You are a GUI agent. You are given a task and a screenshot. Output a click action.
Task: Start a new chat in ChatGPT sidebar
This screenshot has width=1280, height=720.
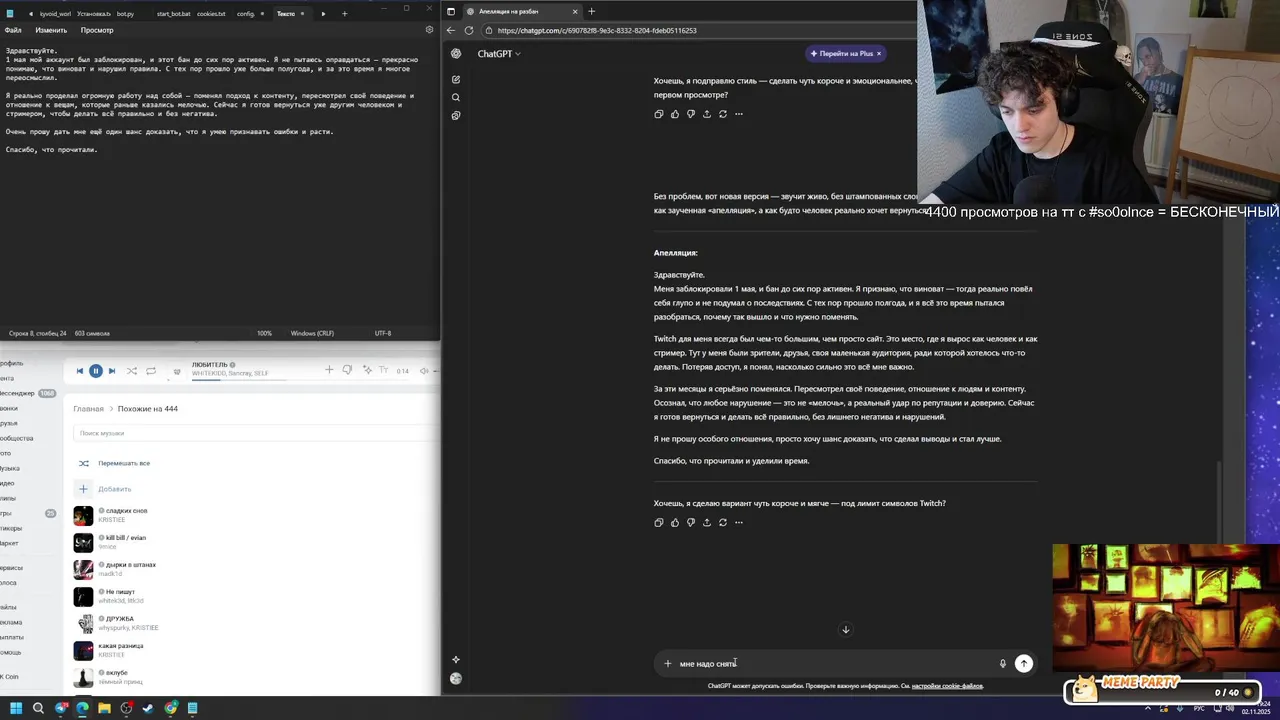(456, 79)
